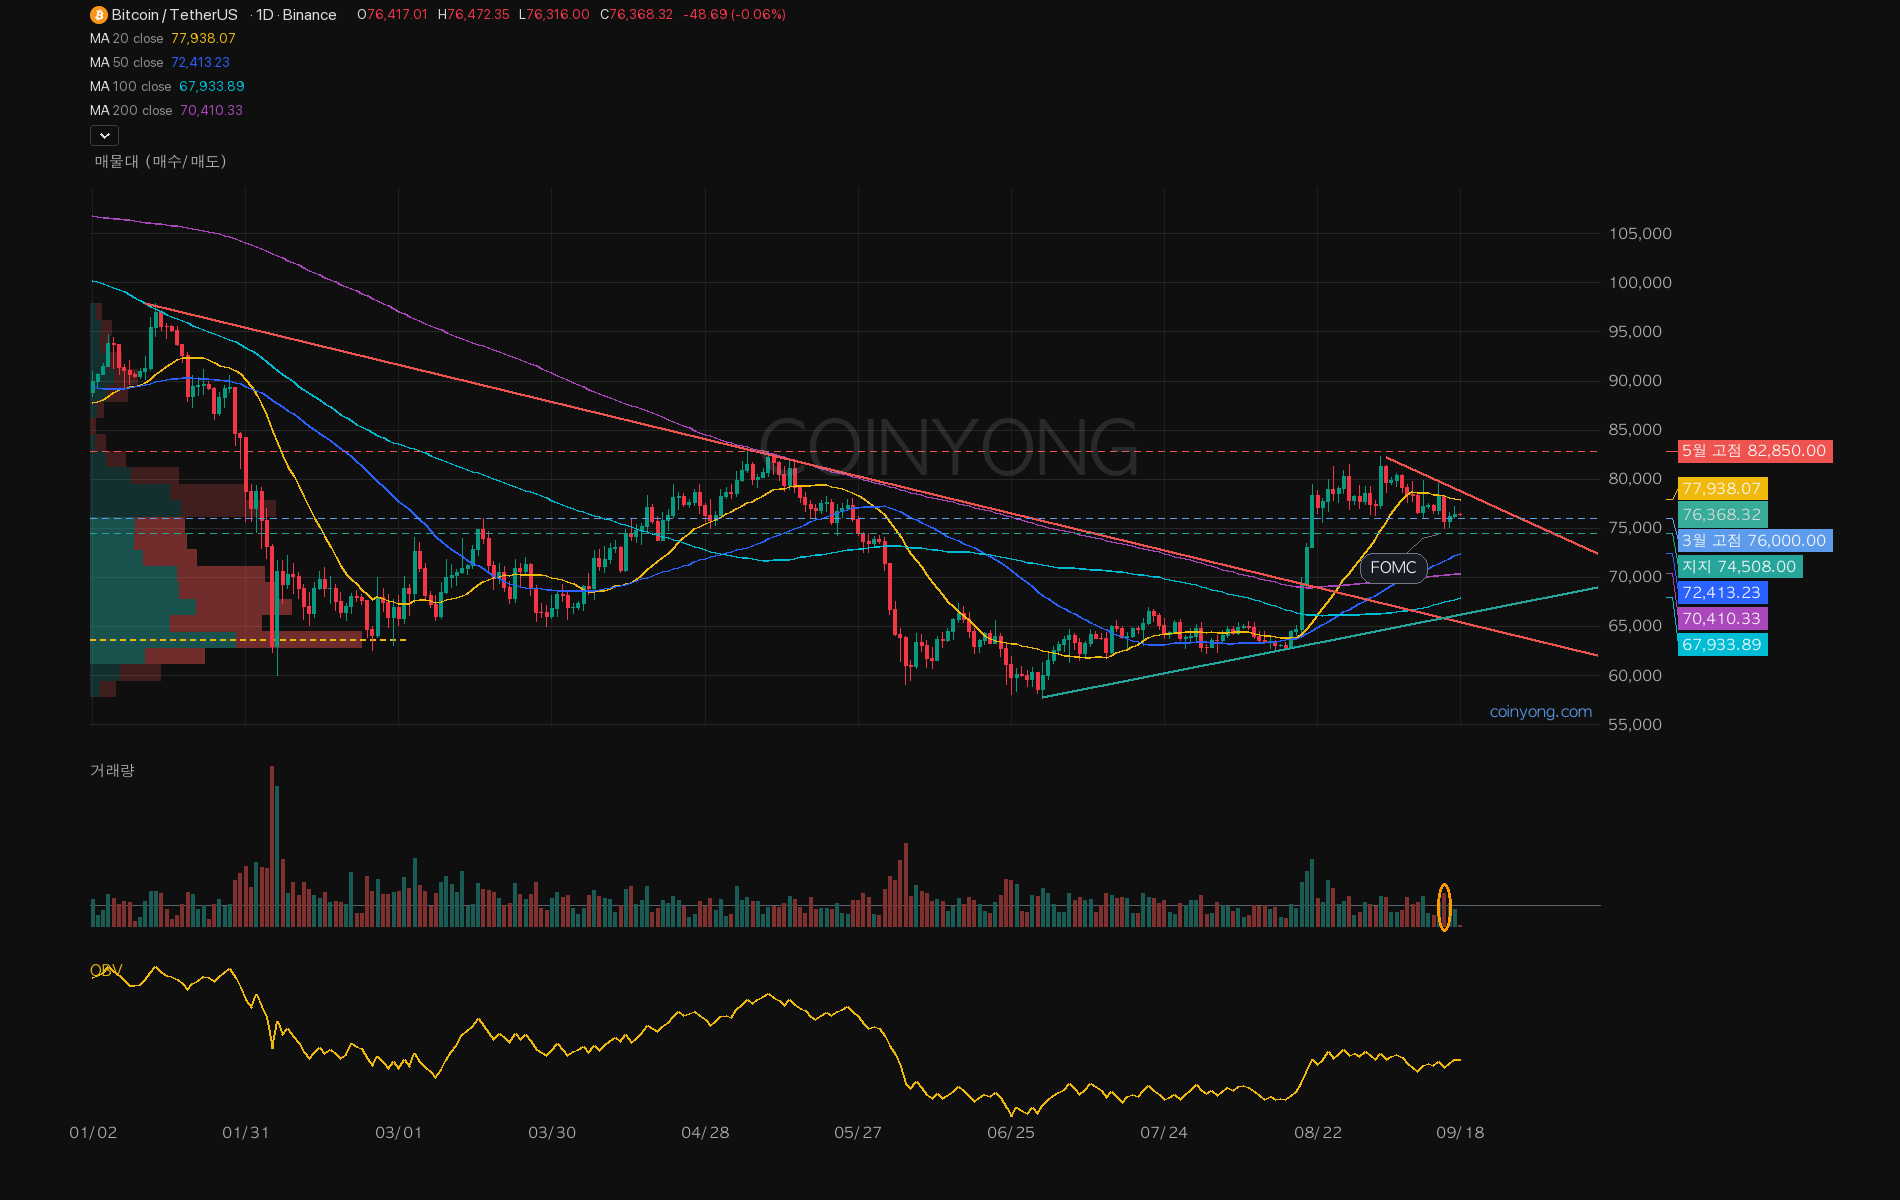Click the high price H76,472.35
Screen dimensions: 1900x1200
pos(473,15)
